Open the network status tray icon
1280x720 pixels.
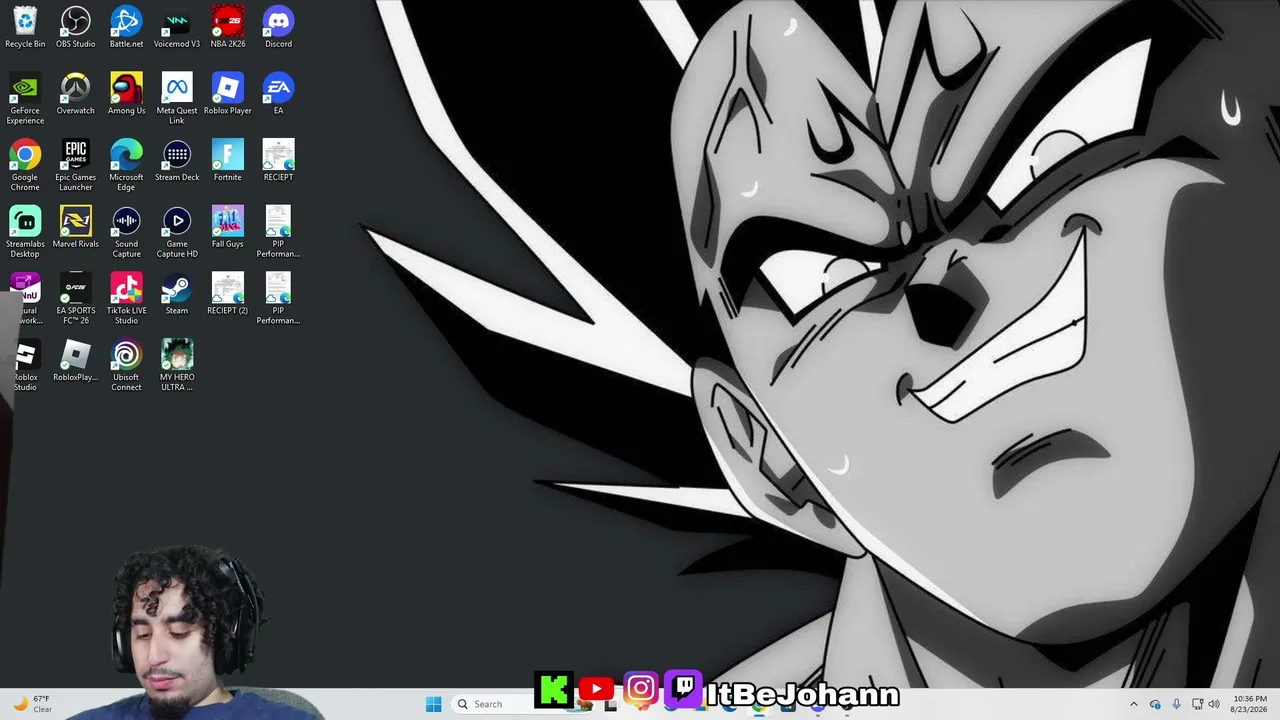1197,704
